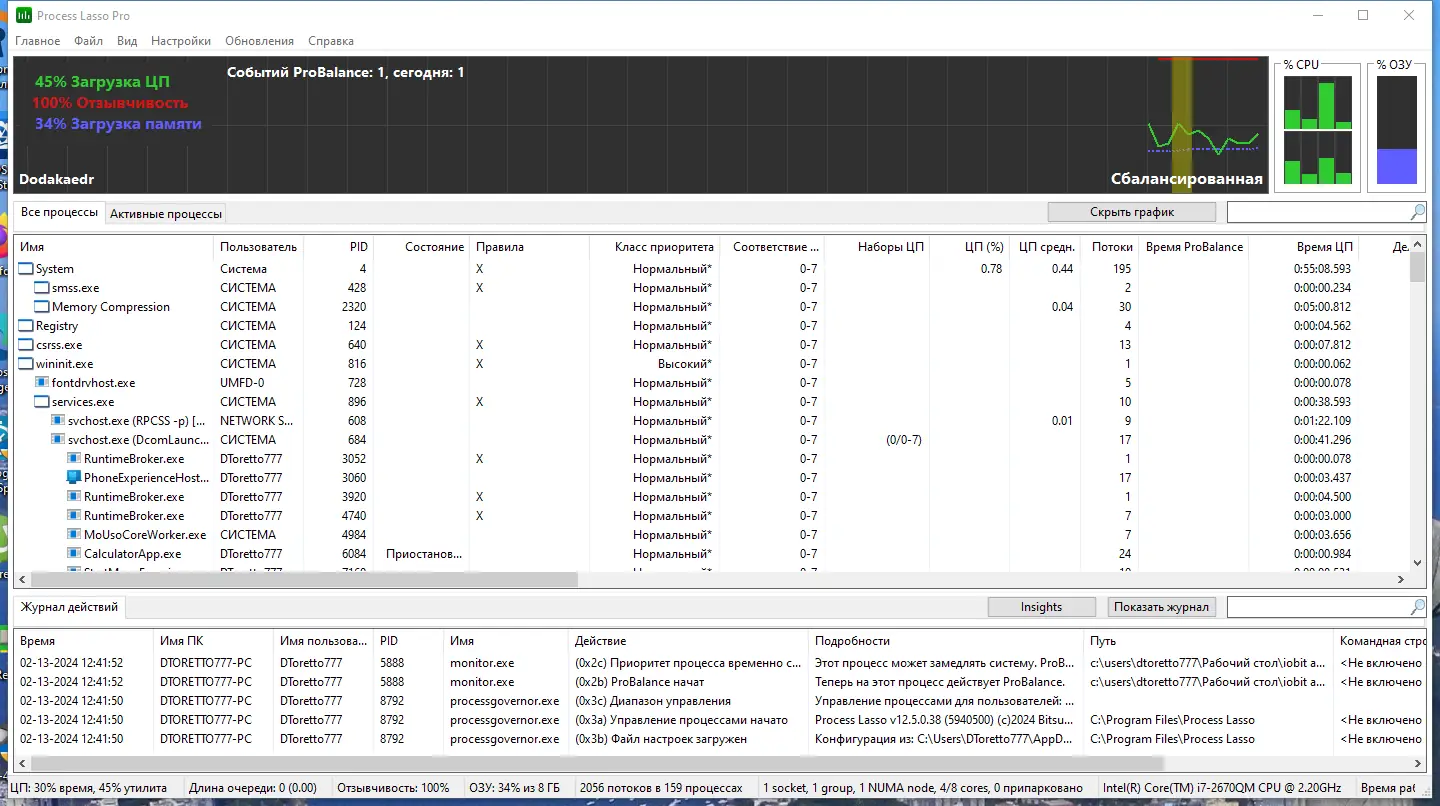Image resolution: width=1440 pixels, height=806 pixels.
Task: Select the Registry process icon
Action: [x=26, y=326]
